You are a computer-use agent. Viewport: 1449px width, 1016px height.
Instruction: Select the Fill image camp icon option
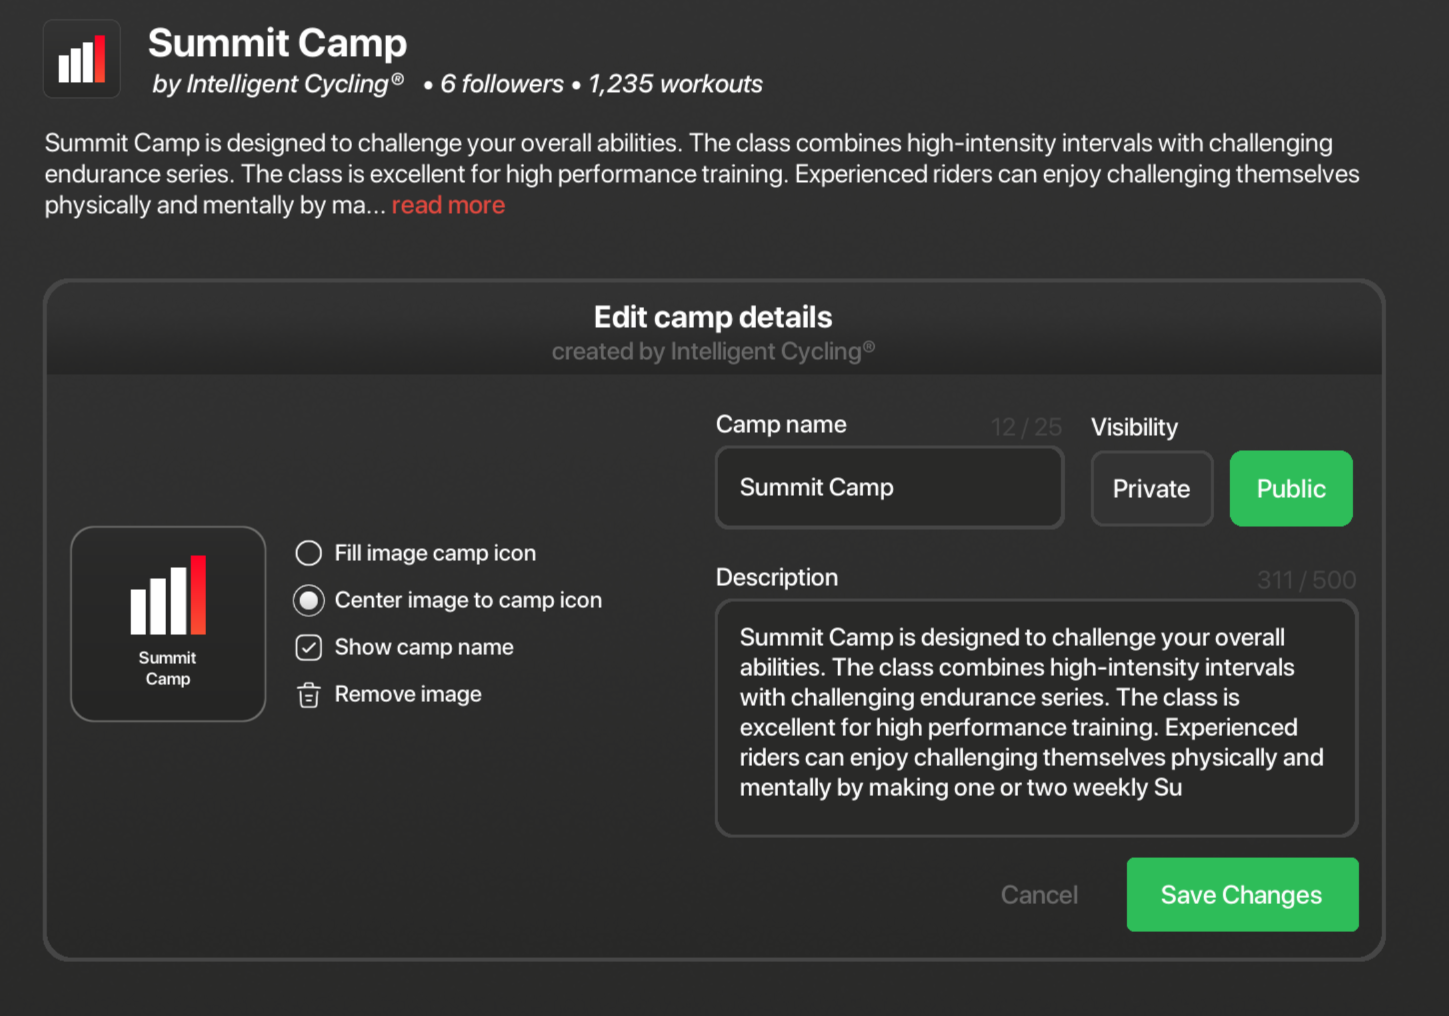pos(309,553)
